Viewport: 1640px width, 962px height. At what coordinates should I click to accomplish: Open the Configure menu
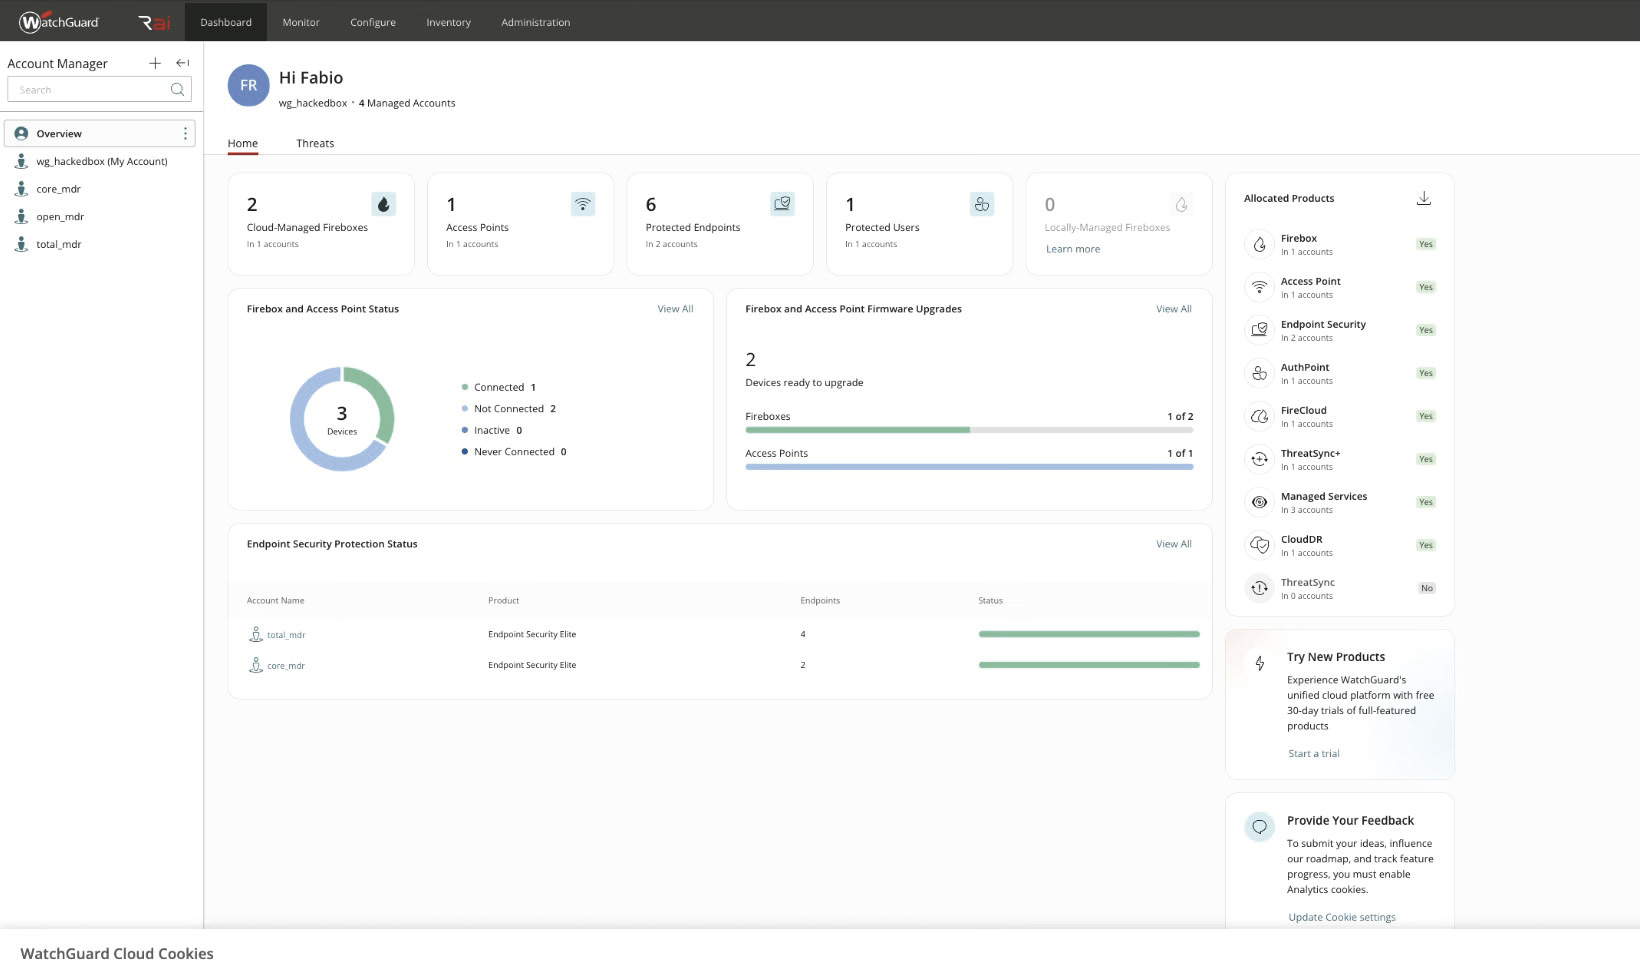tap(373, 22)
